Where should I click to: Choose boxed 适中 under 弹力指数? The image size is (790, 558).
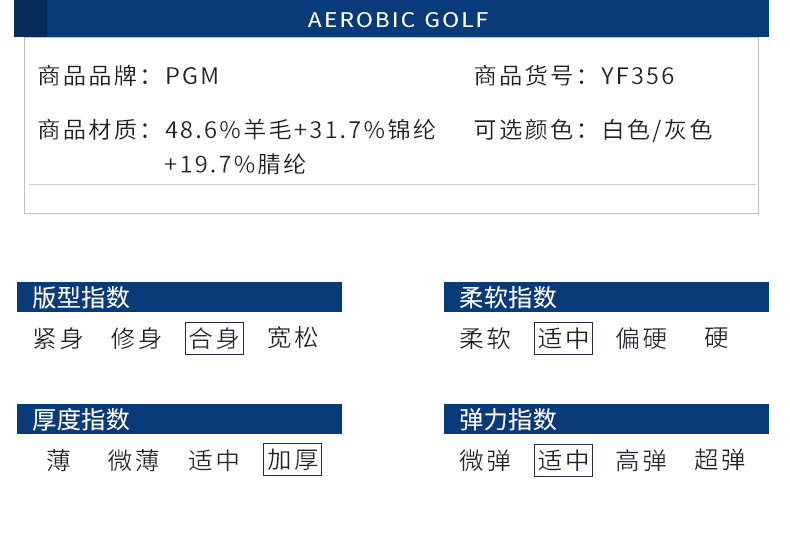(563, 460)
